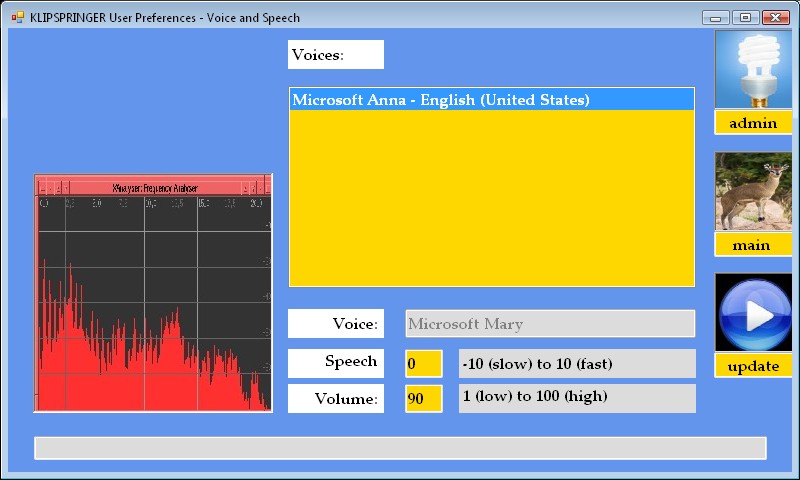Go to main via the main button

tap(753, 245)
